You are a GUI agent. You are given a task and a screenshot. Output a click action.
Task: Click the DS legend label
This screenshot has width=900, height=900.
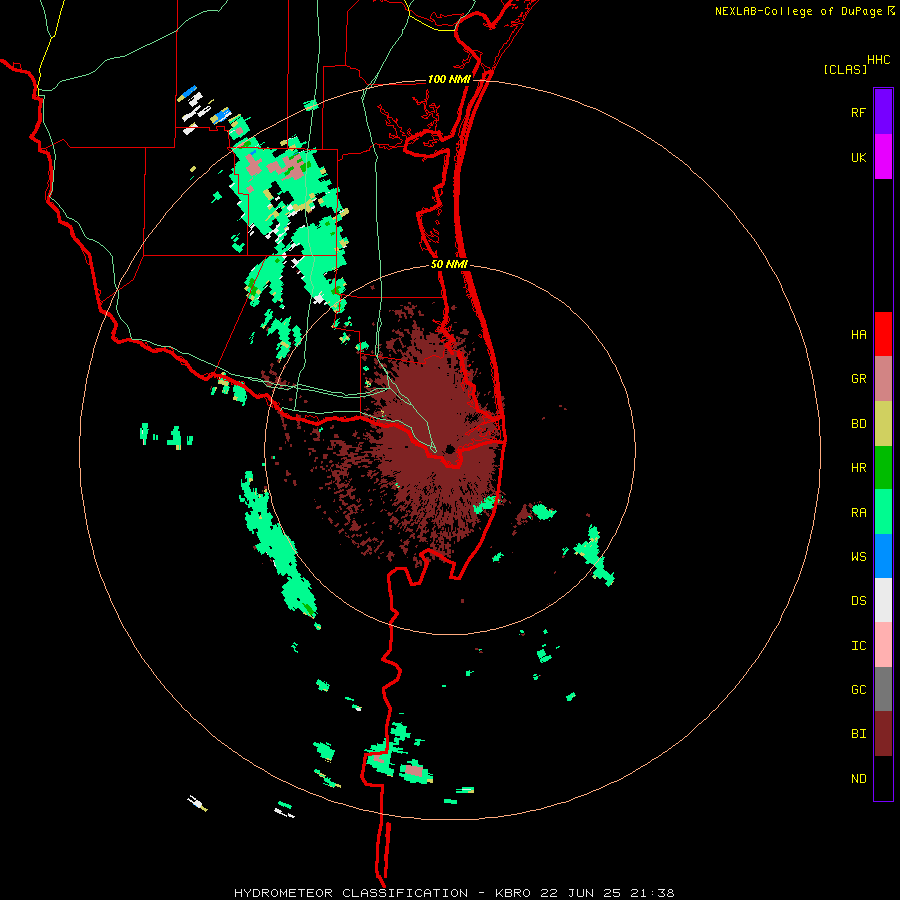point(858,601)
